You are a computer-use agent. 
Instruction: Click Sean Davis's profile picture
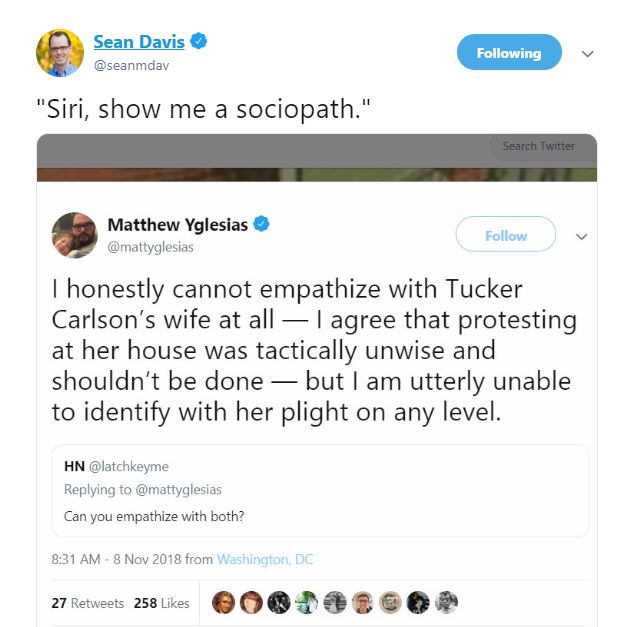(x=60, y=53)
